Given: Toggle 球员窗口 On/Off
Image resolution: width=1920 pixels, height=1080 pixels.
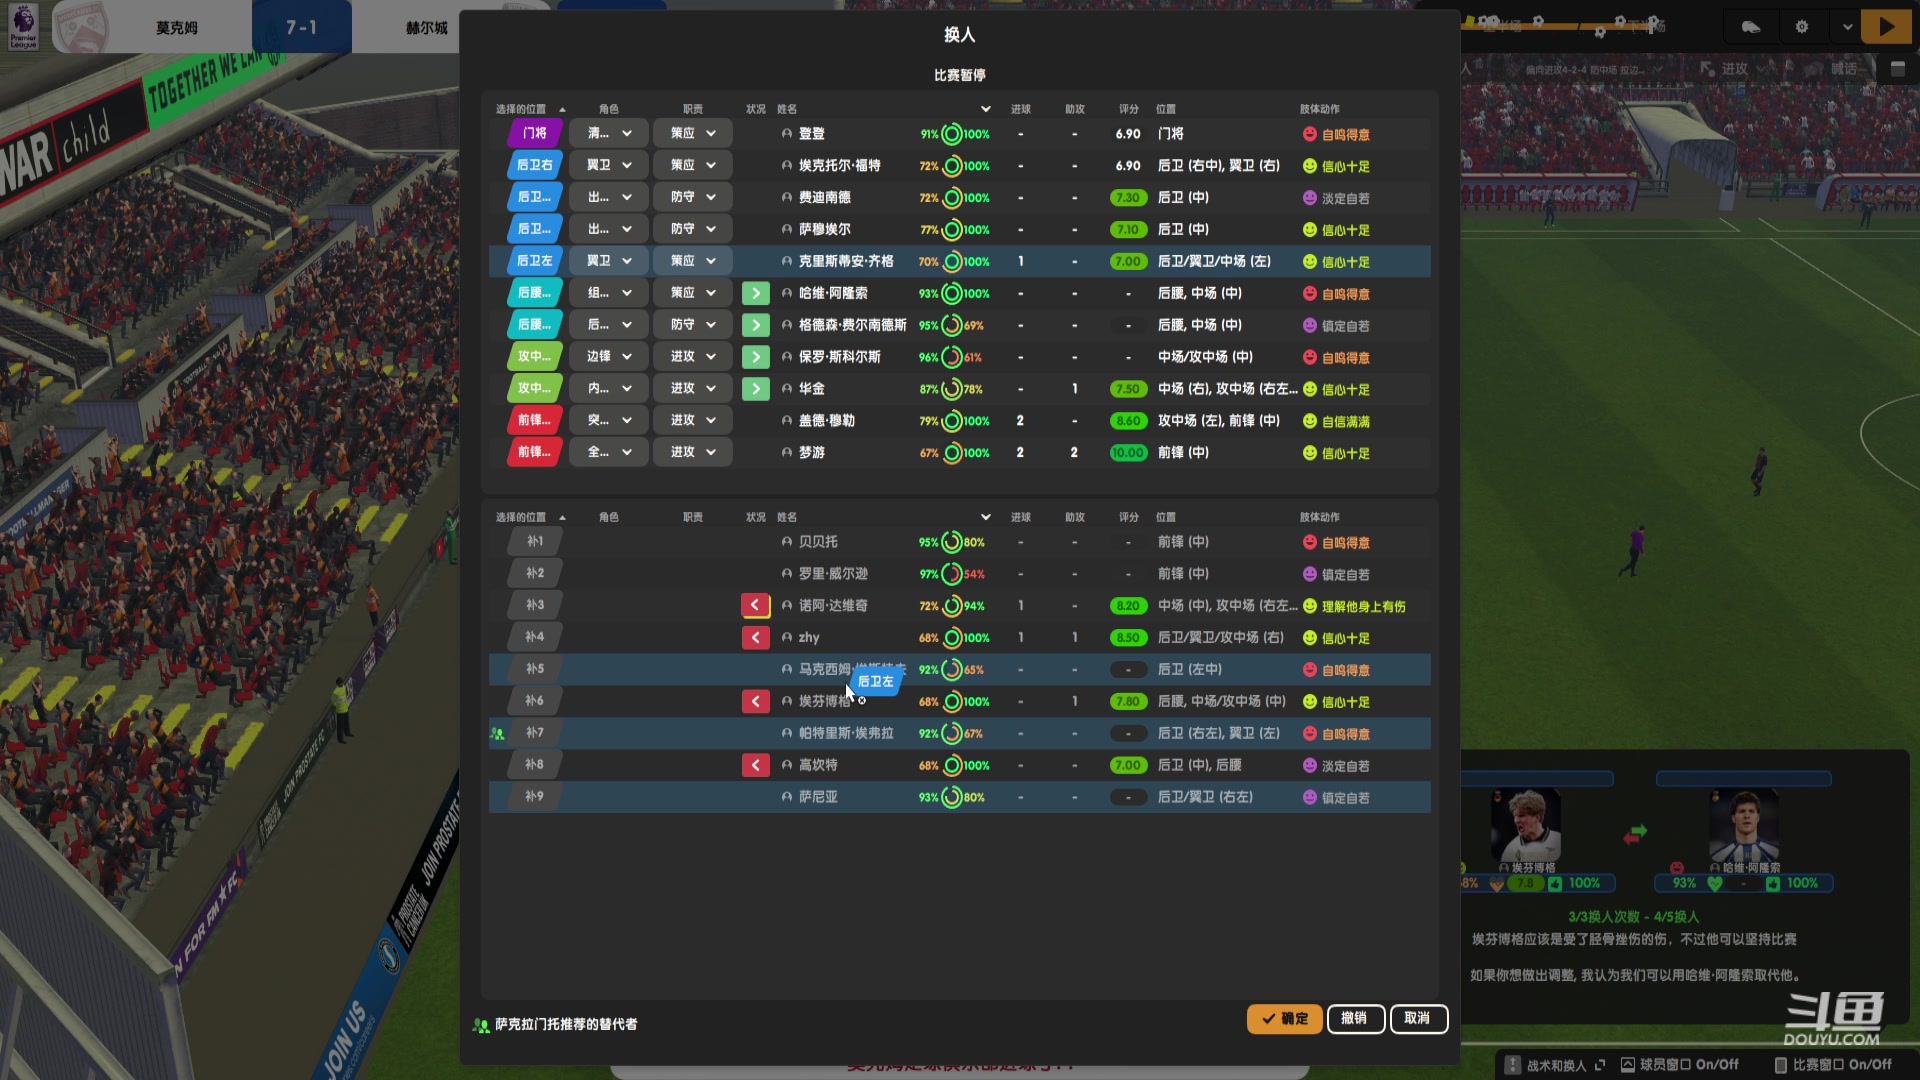Looking at the screenshot, I should 1679,1064.
